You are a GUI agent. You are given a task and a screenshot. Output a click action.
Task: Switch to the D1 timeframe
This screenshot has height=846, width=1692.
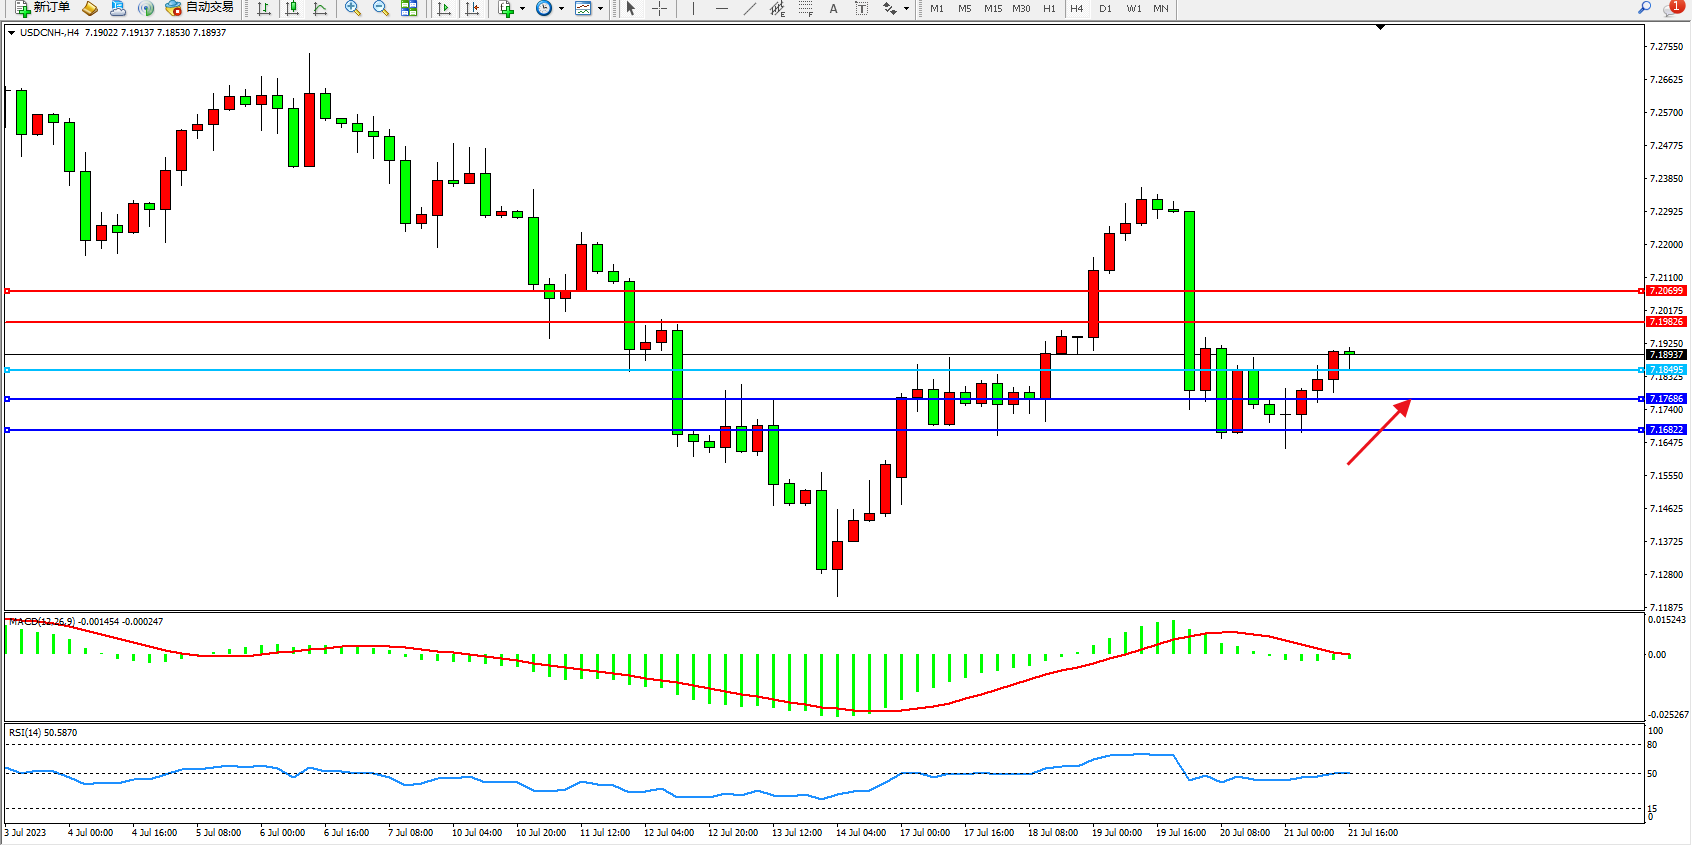pyautogui.click(x=1105, y=8)
